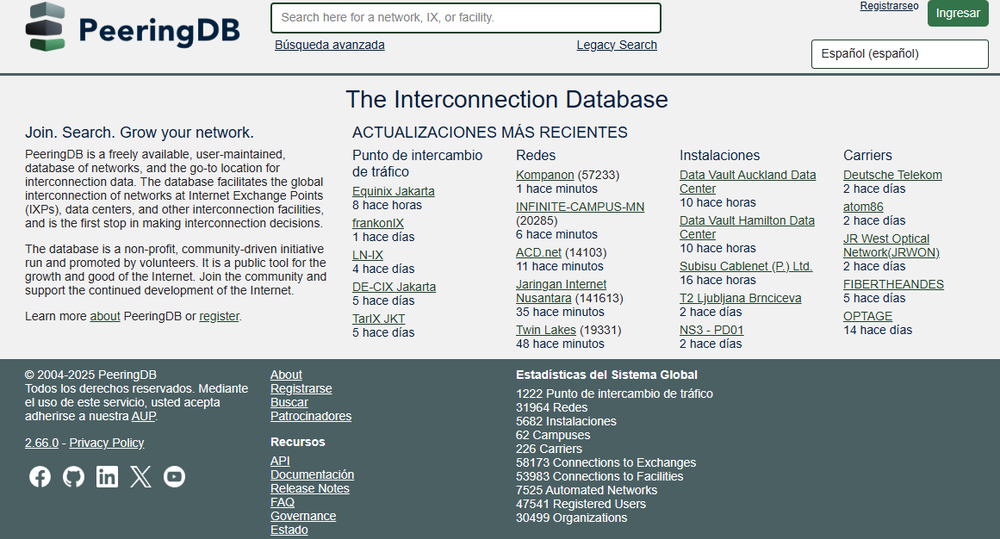
Task: Follow the 'register' link in intro text
Action: [x=219, y=316]
